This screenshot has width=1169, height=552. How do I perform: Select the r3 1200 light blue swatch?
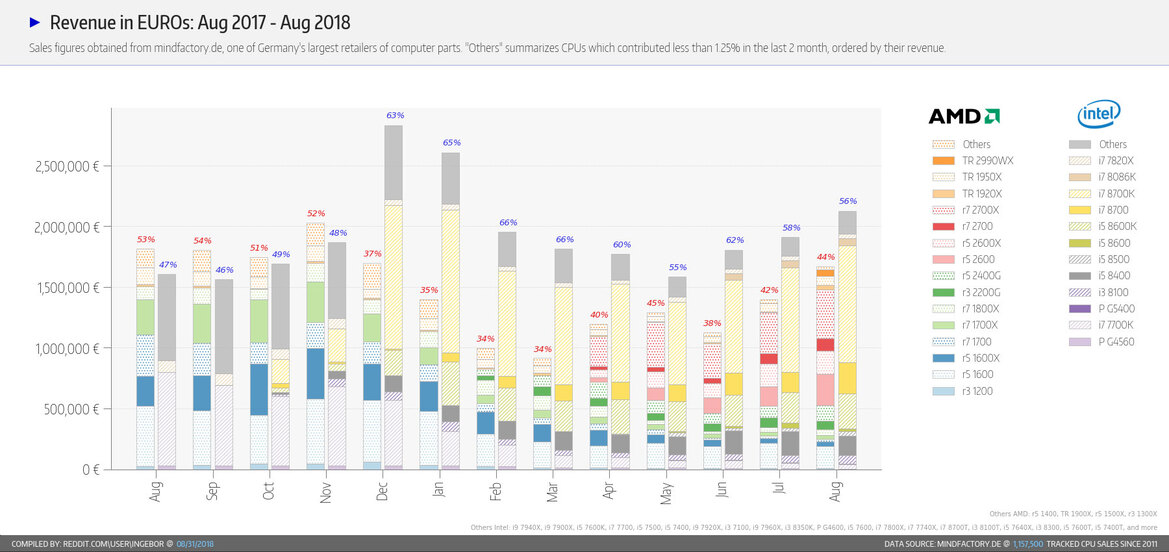(943, 391)
